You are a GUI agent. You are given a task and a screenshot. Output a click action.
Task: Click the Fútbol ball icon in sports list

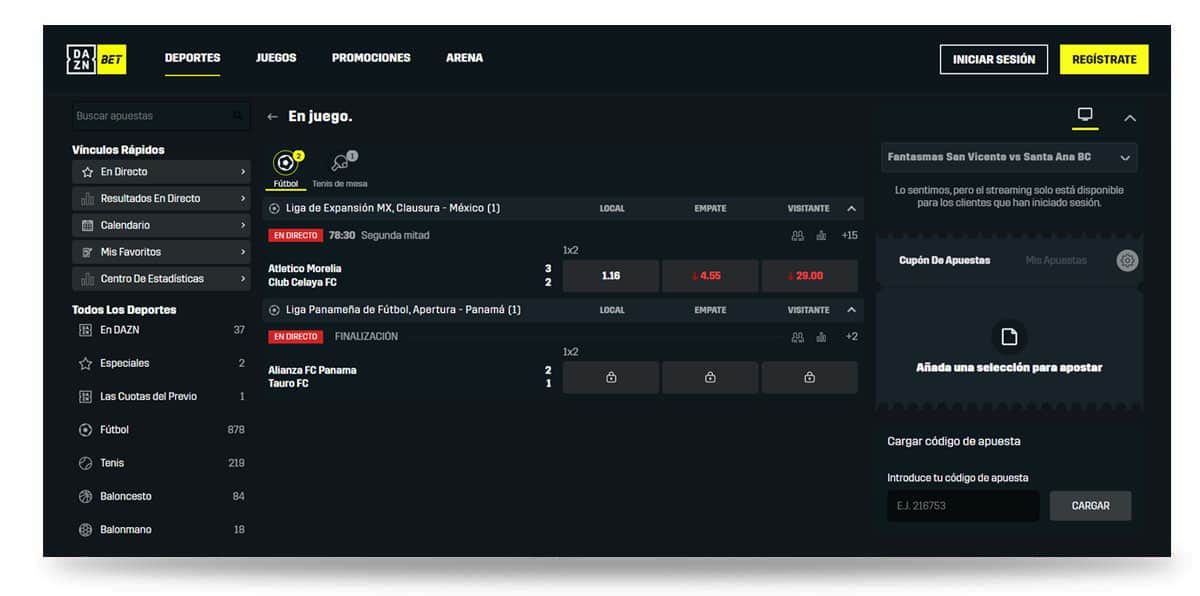point(85,430)
